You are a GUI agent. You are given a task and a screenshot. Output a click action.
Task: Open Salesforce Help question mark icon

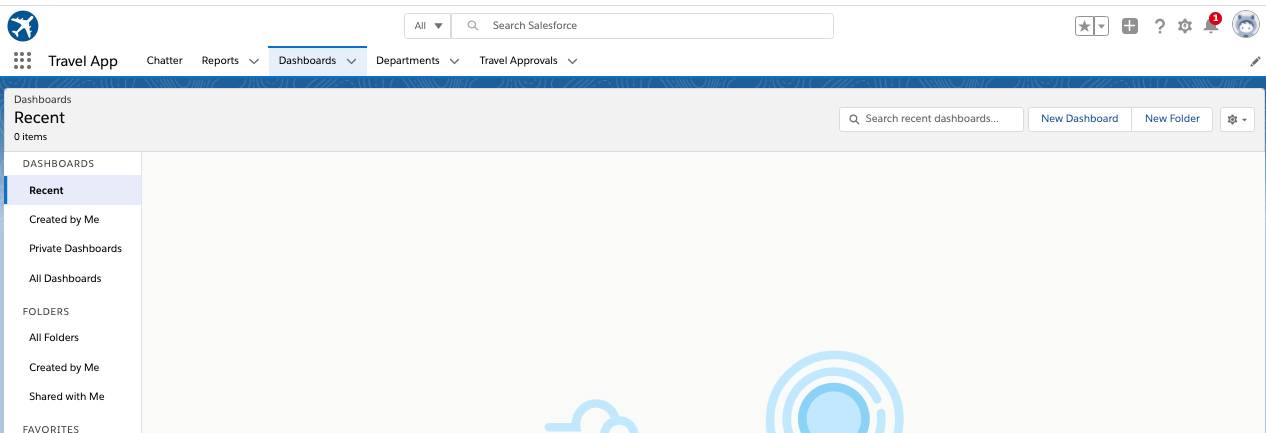tap(1159, 26)
